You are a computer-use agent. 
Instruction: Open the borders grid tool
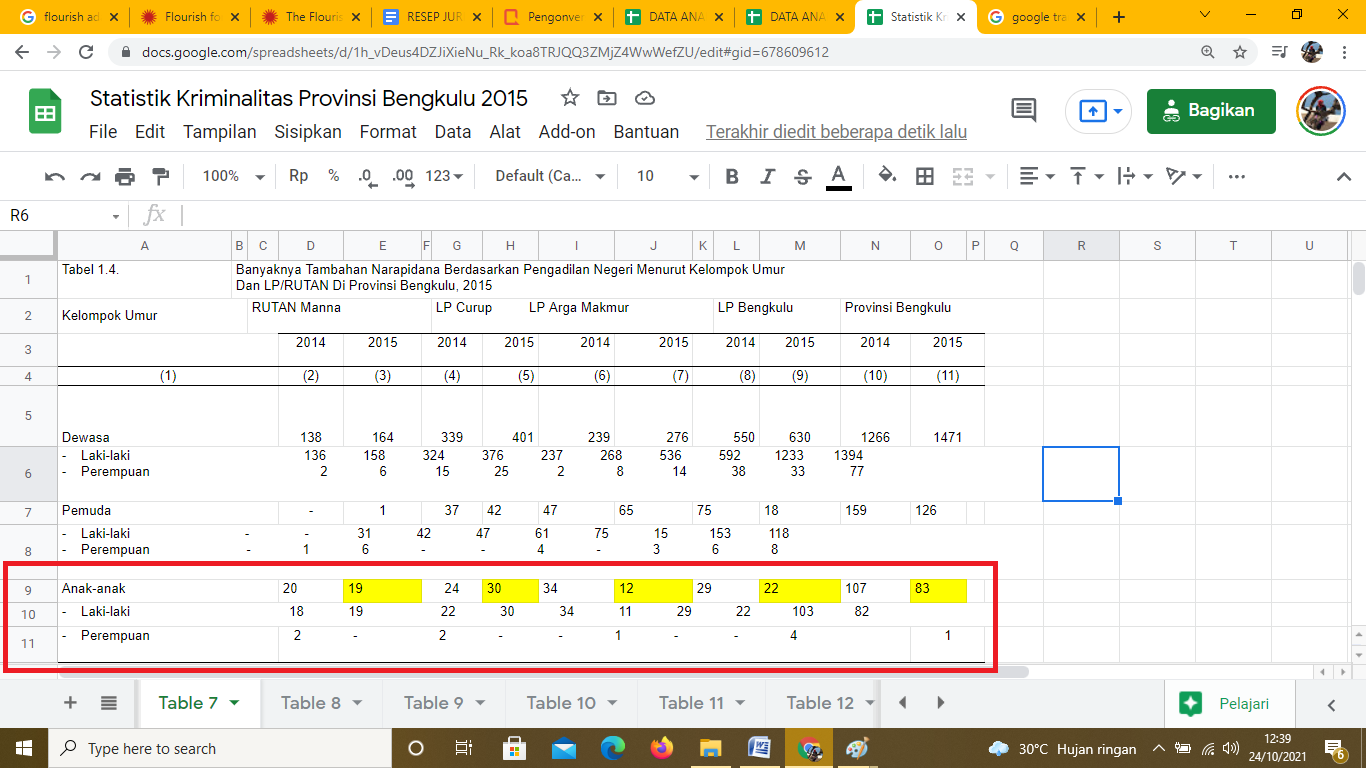click(x=925, y=176)
